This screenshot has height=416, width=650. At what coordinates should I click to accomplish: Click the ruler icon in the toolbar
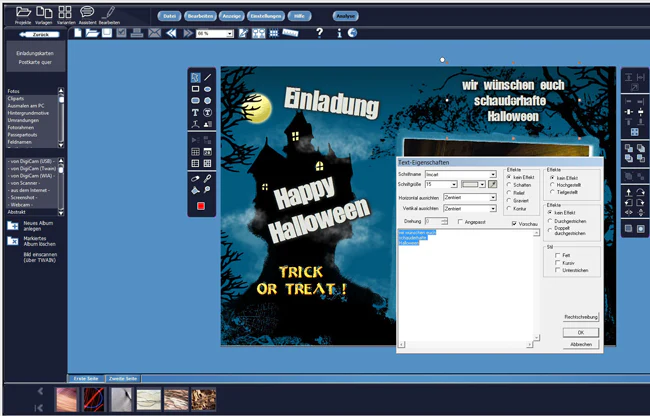pyautogui.click(x=290, y=33)
